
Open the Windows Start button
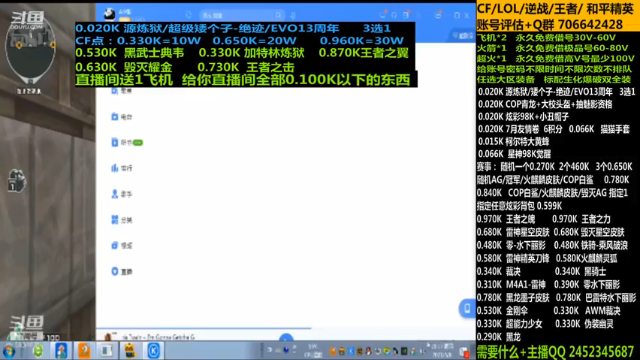[x=9, y=351]
